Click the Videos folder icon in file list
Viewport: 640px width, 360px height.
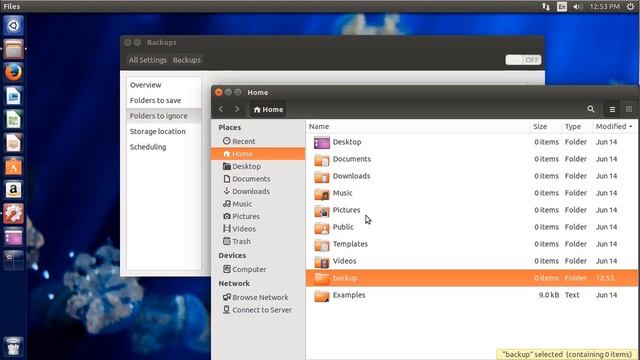322,262
